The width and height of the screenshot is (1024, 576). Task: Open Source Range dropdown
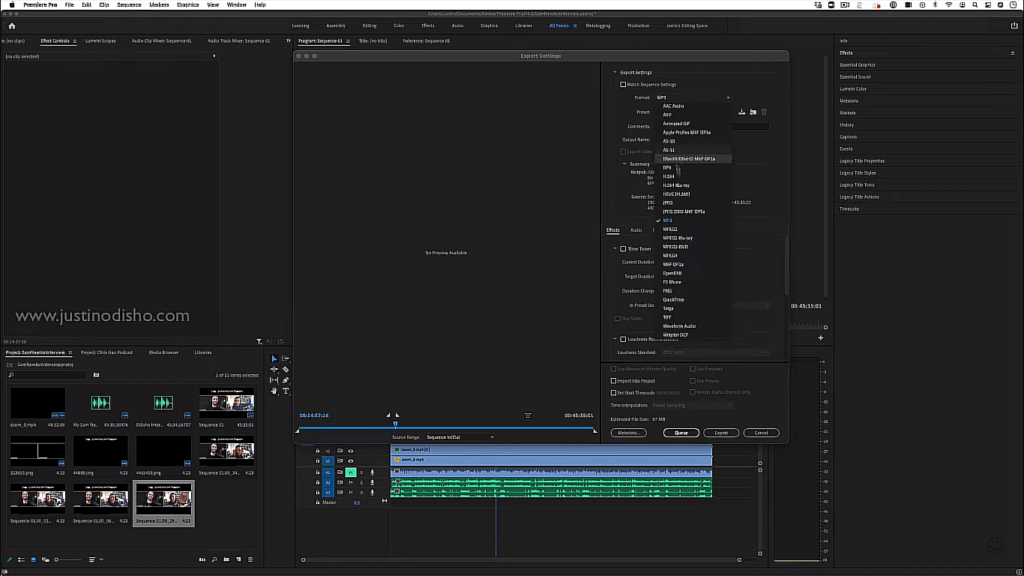(460, 438)
